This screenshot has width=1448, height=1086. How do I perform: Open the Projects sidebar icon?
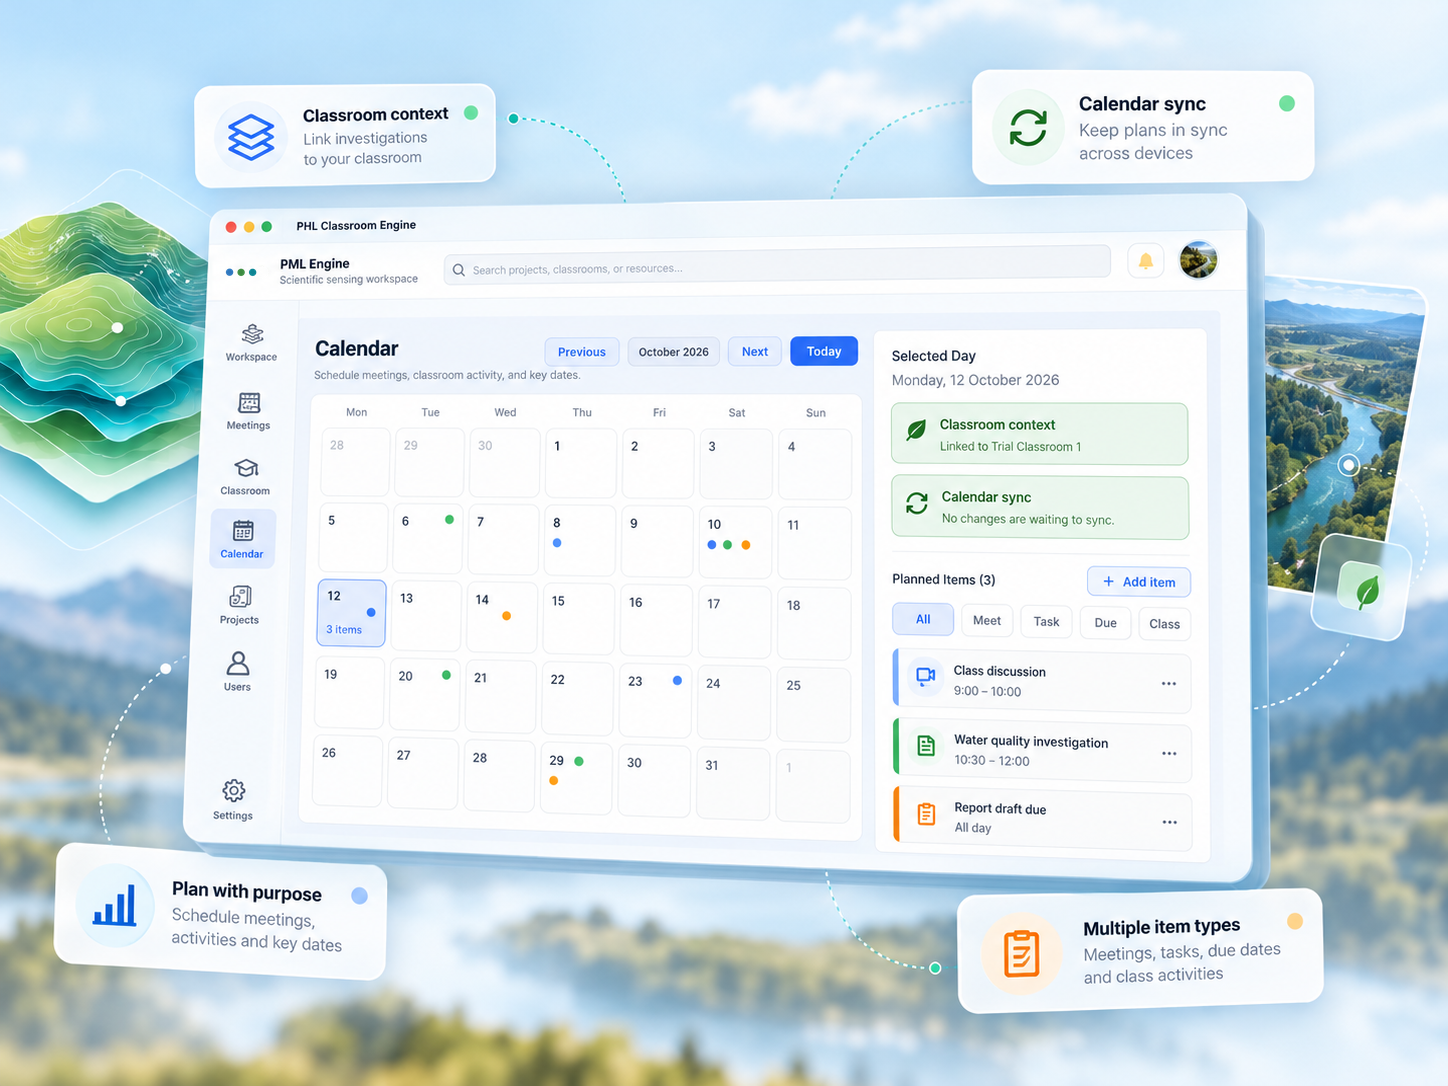pos(240,597)
